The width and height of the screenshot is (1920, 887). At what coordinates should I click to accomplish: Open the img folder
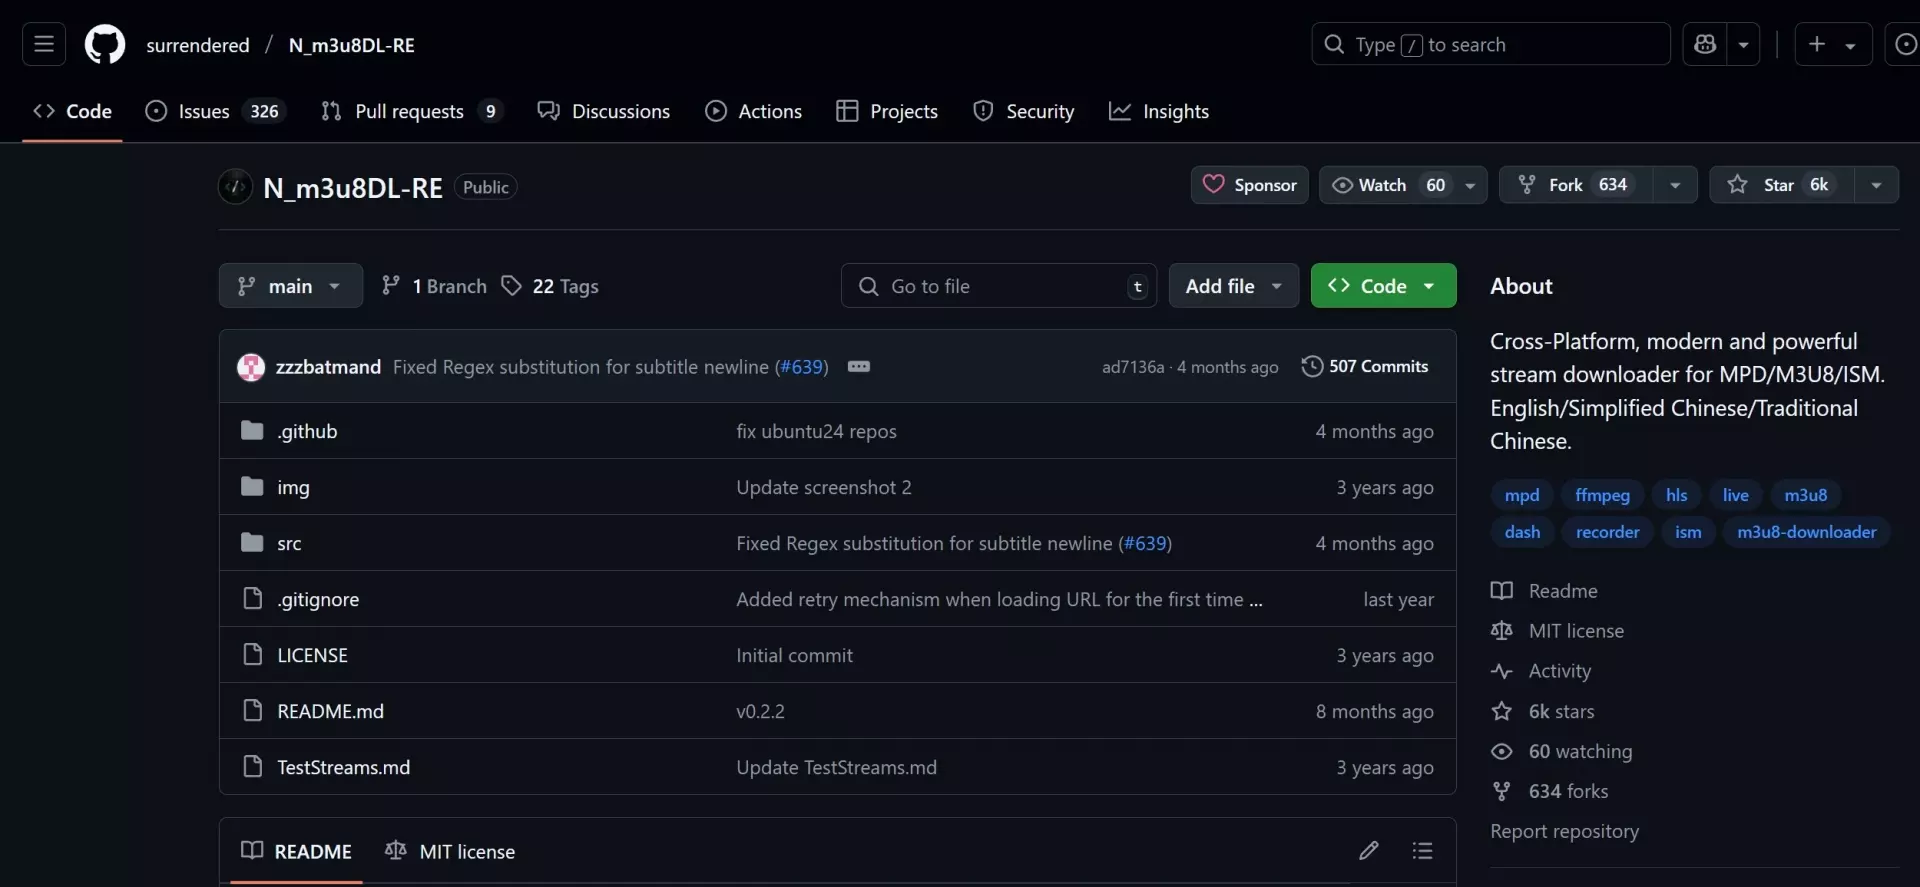pos(293,487)
